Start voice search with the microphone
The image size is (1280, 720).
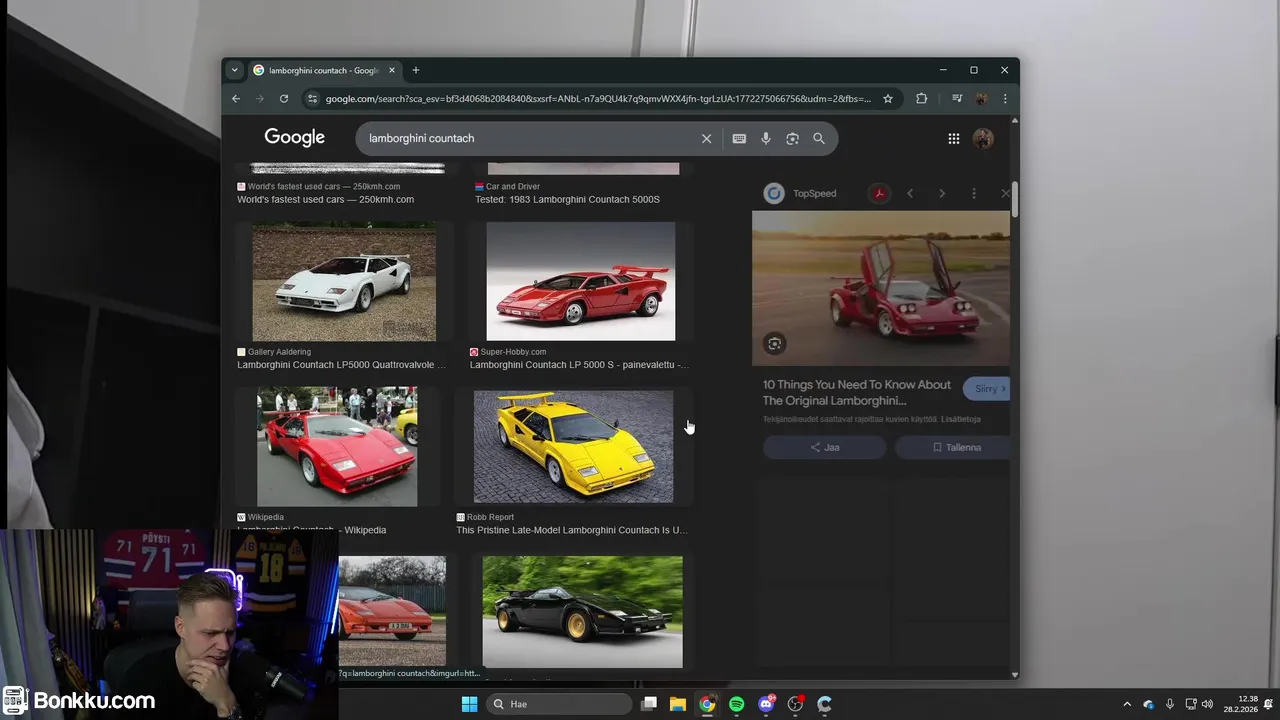[766, 139]
